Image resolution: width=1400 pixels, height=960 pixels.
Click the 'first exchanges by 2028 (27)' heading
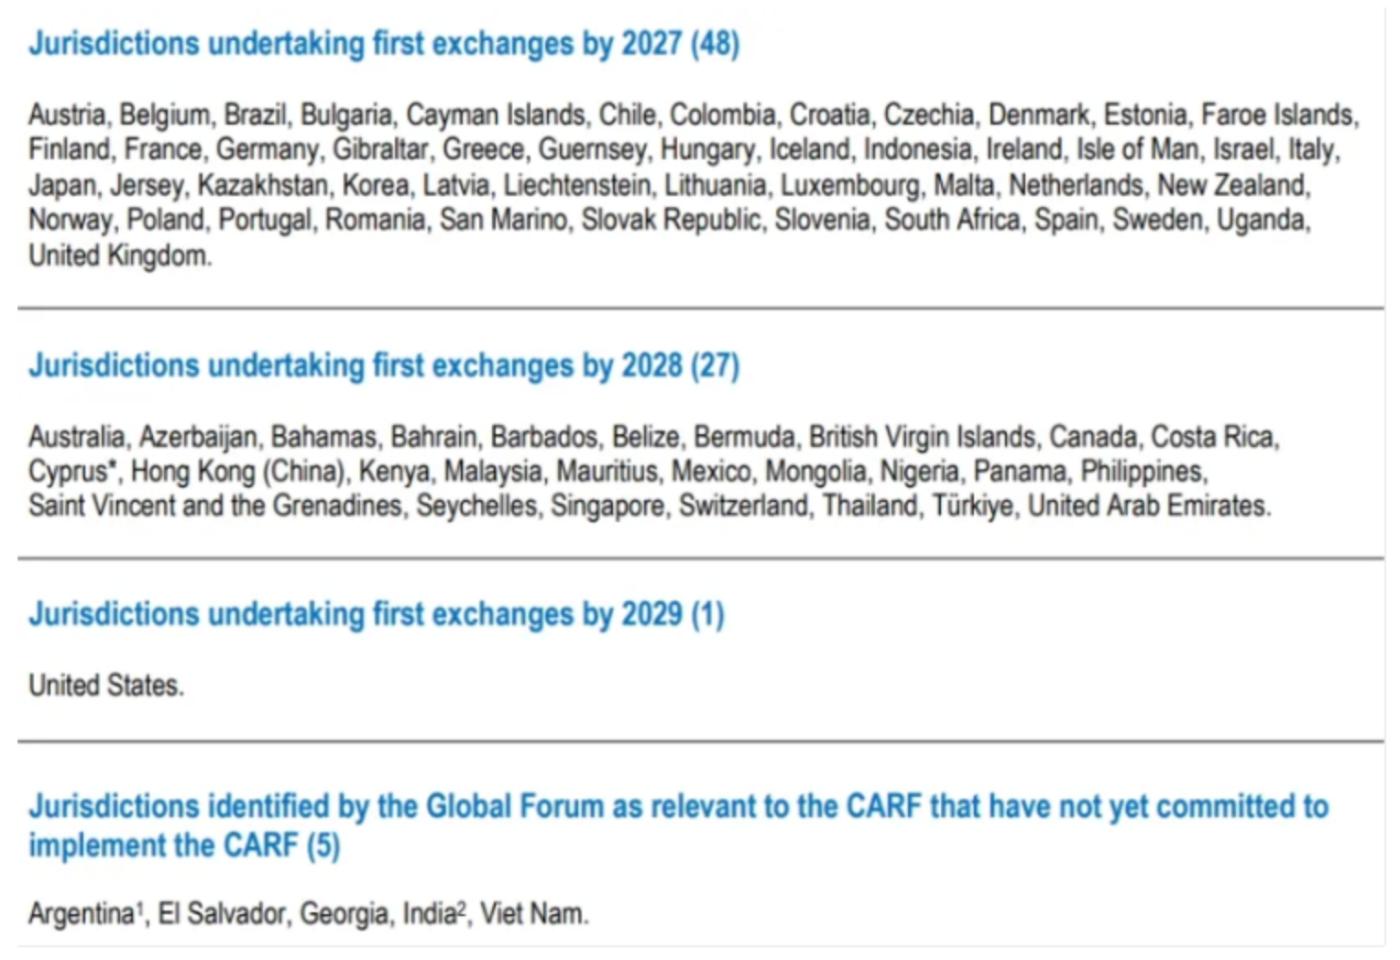[x=383, y=366]
